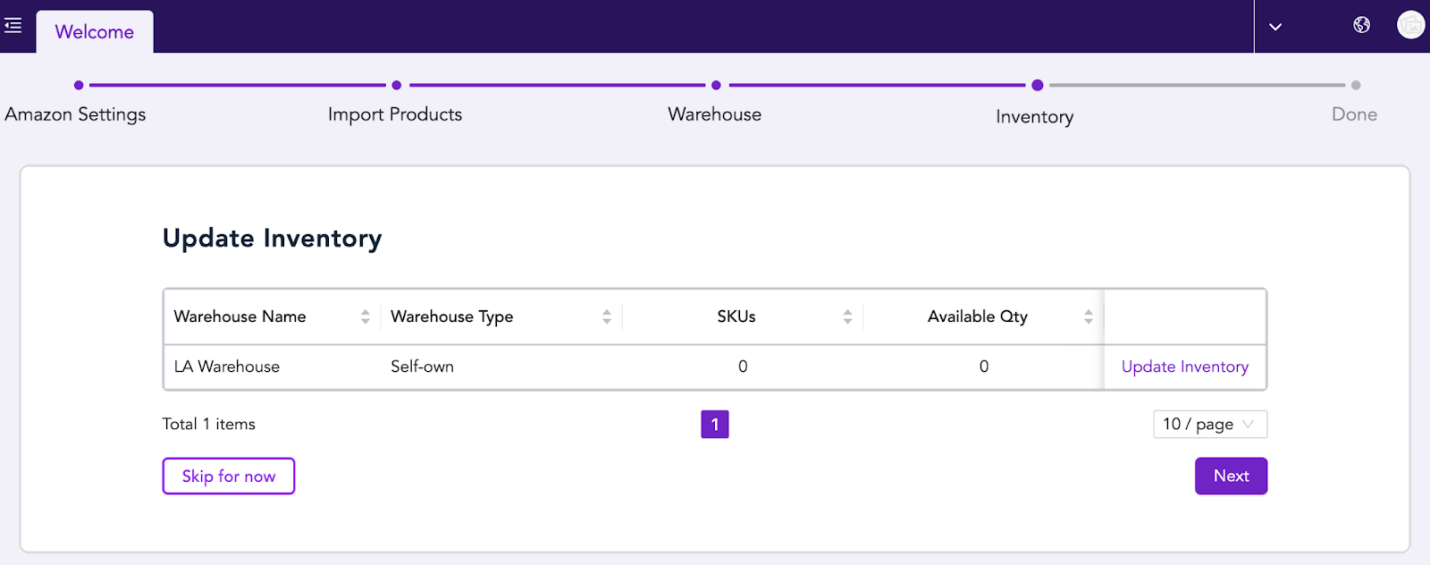Open the globe language selector
Screen dimensions: 1430x565
(1361, 25)
